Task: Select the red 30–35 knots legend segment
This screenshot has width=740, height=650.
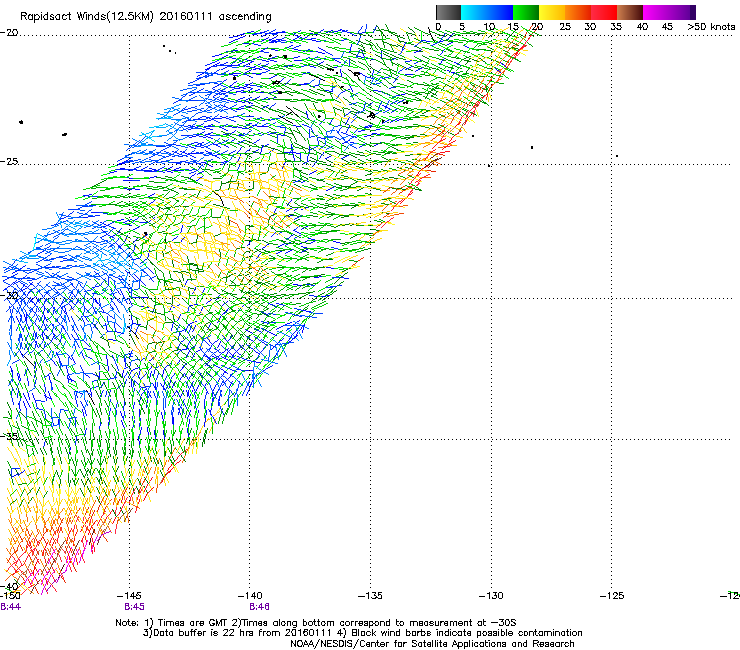Action: point(604,12)
